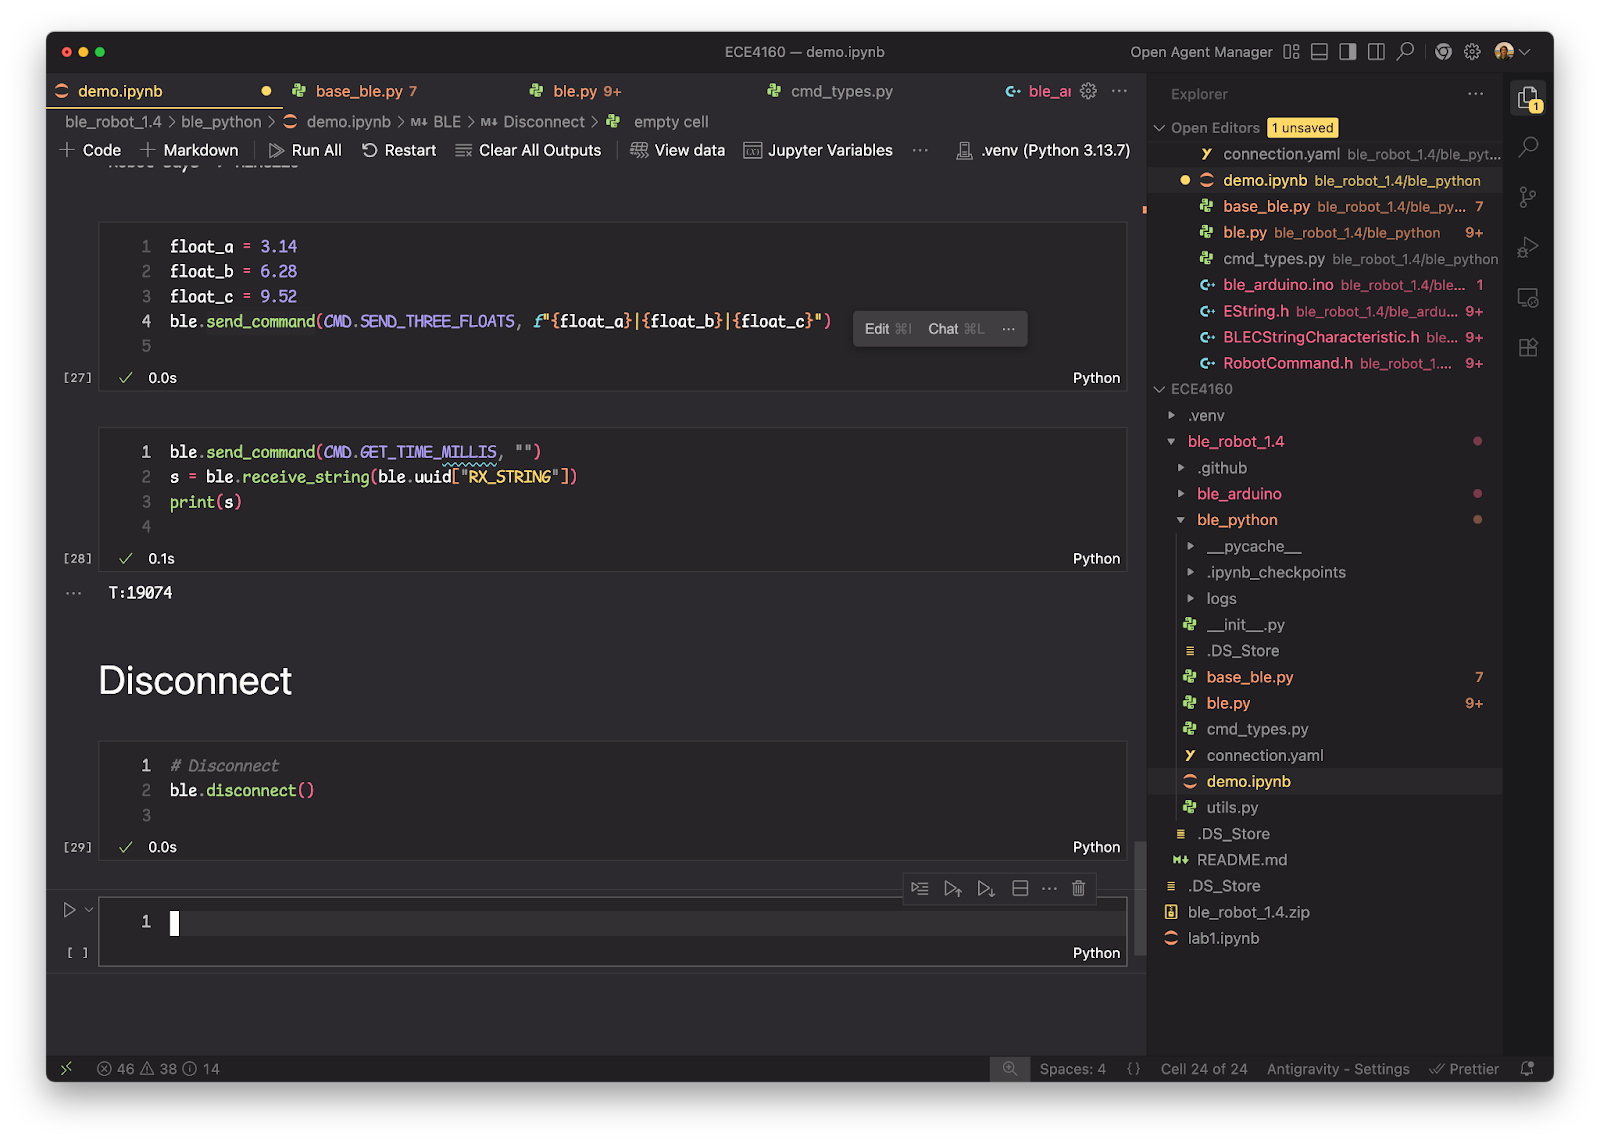This screenshot has width=1600, height=1143.
Task: Collapse the Open Editors section
Action: click(1160, 128)
